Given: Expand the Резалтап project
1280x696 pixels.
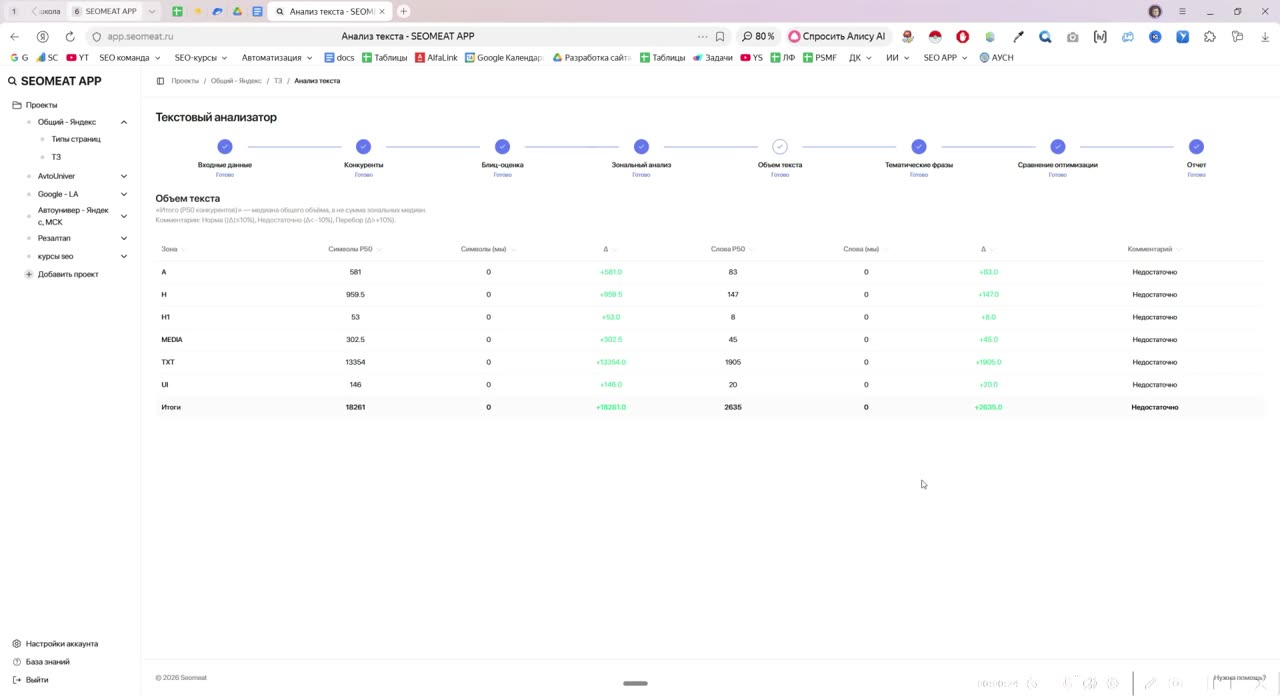Looking at the screenshot, I should tap(124, 238).
